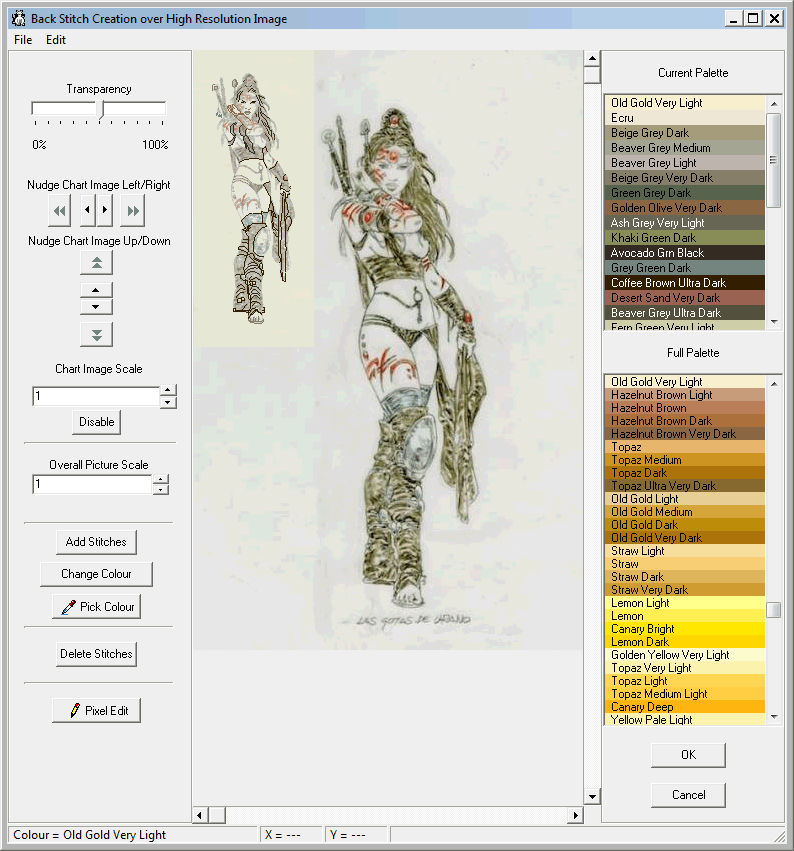This screenshot has height=851, width=794.
Task: Increase Overall Picture Scale value
Action: (x=161, y=480)
